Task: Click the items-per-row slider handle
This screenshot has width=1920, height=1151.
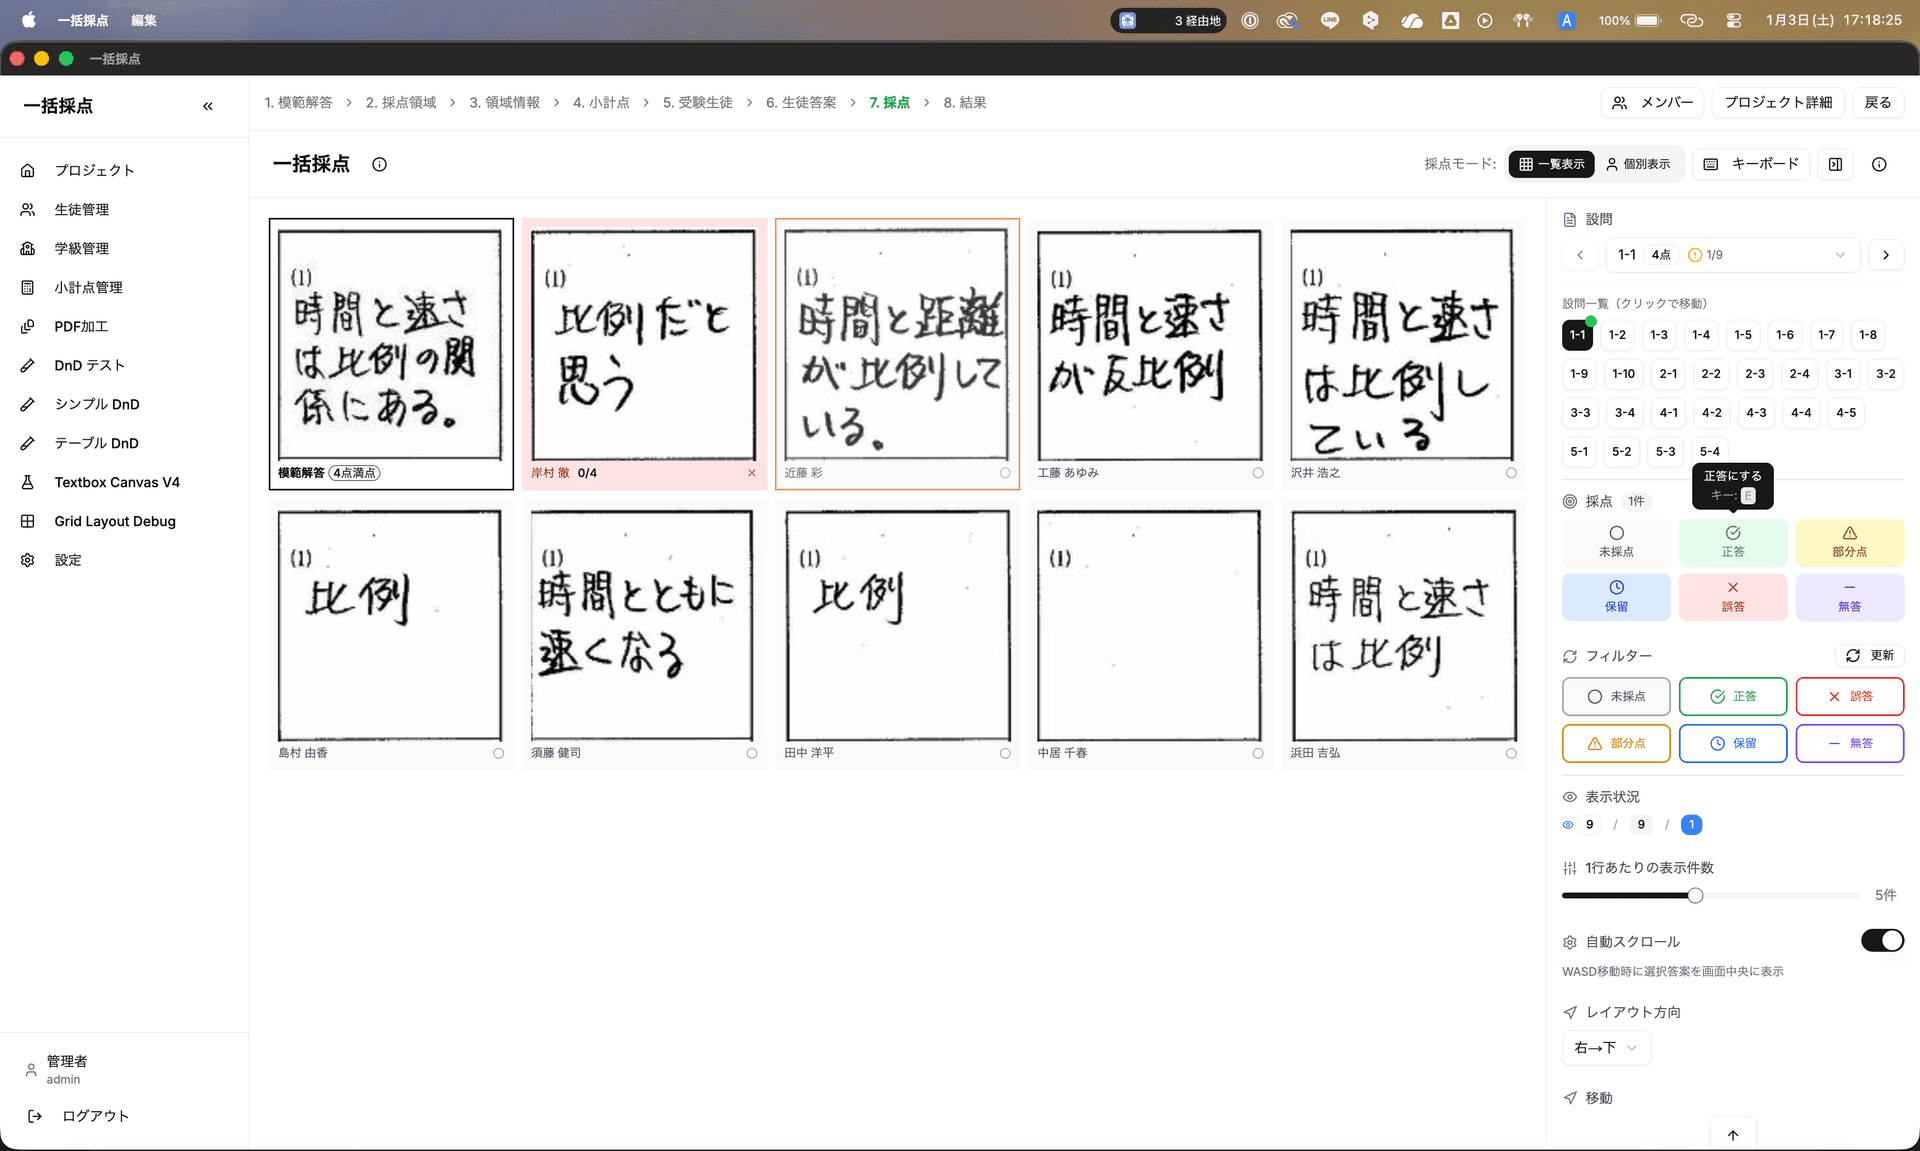Action: pos(1695,896)
